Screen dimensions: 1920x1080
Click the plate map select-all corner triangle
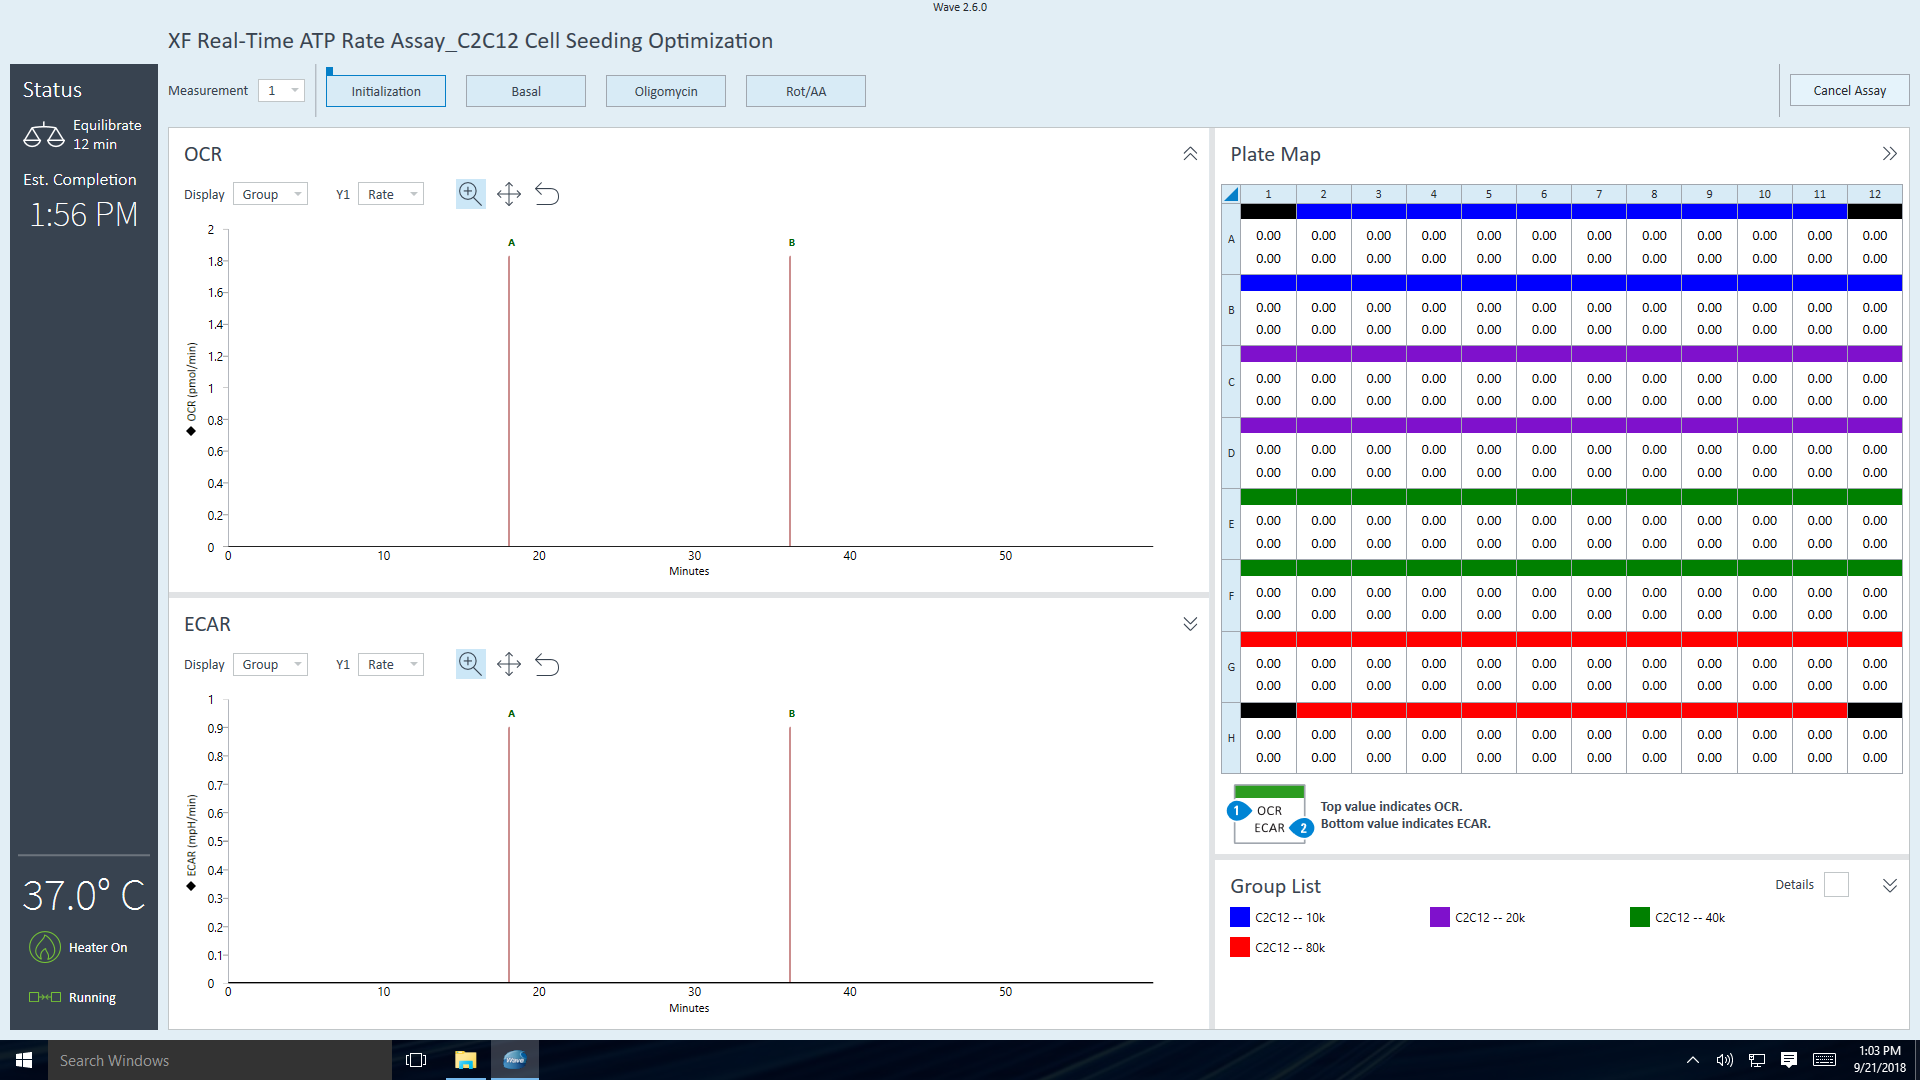(x=1231, y=194)
